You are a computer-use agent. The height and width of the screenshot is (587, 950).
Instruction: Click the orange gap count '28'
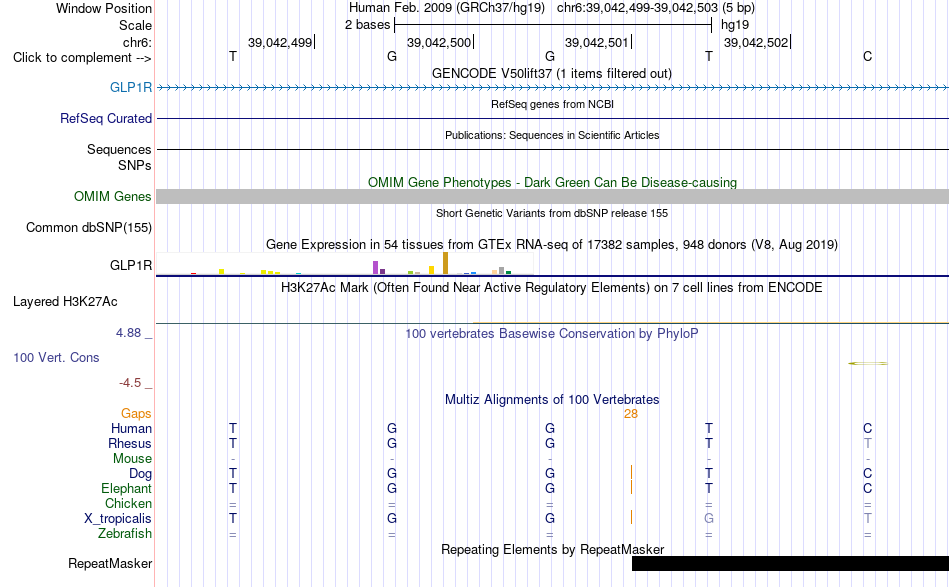click(x=631, y=414)
